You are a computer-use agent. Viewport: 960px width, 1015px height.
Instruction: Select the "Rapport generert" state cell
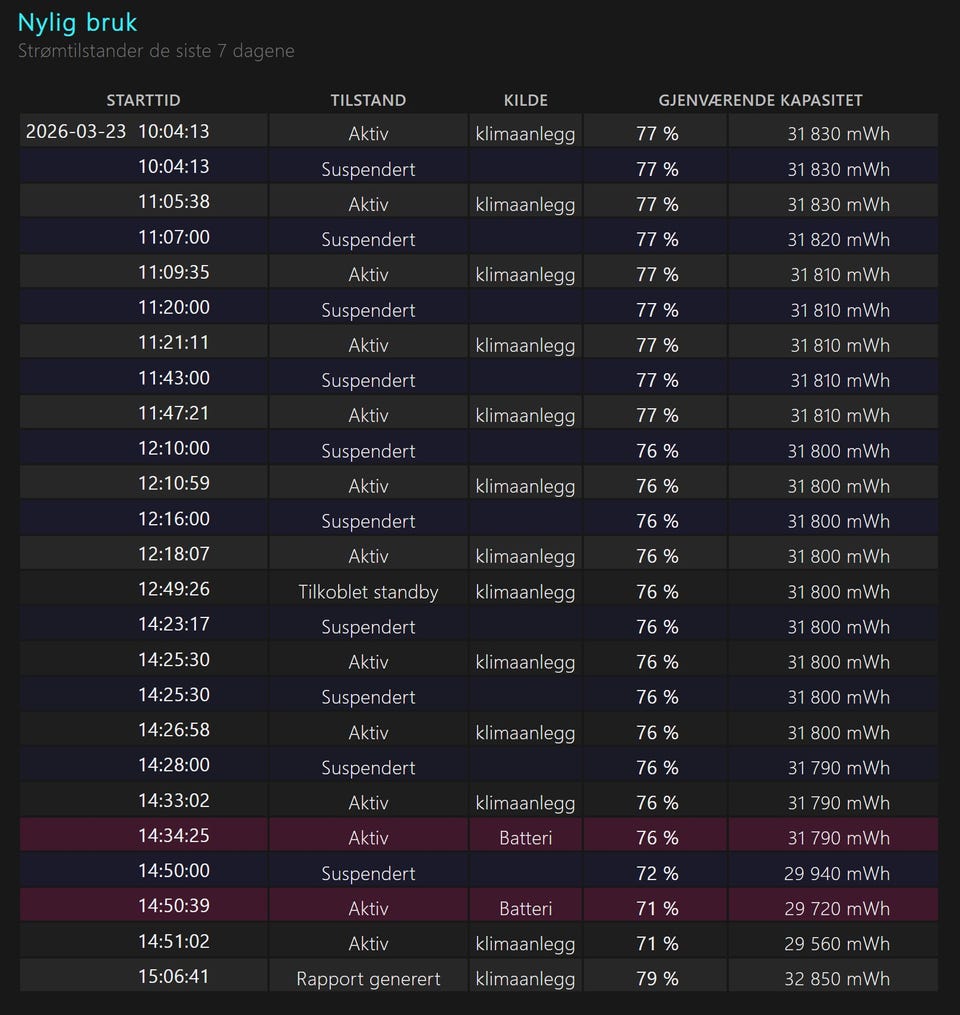tap(368, 979)
